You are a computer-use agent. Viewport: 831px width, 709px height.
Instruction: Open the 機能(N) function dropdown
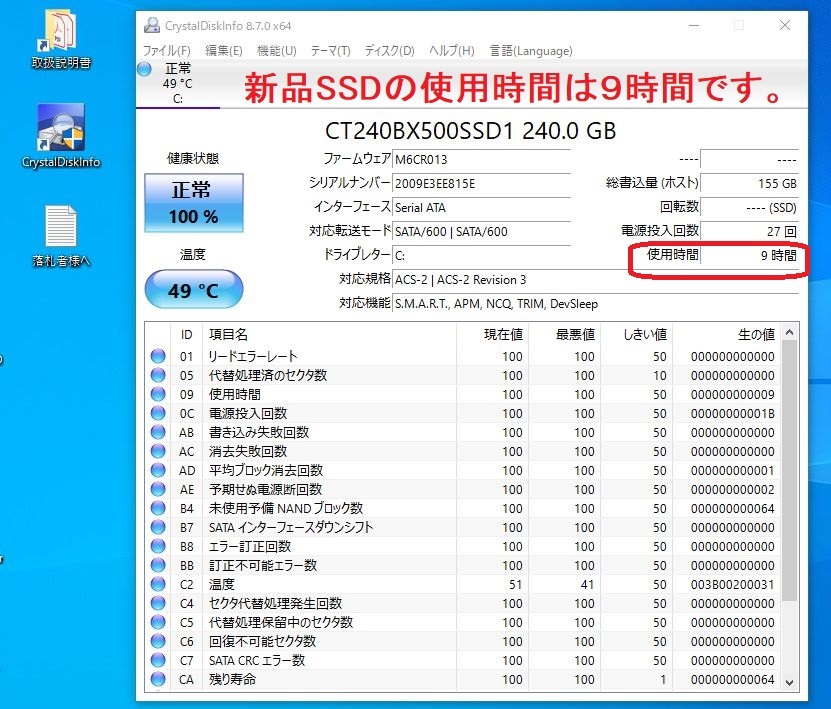(276, 49)
